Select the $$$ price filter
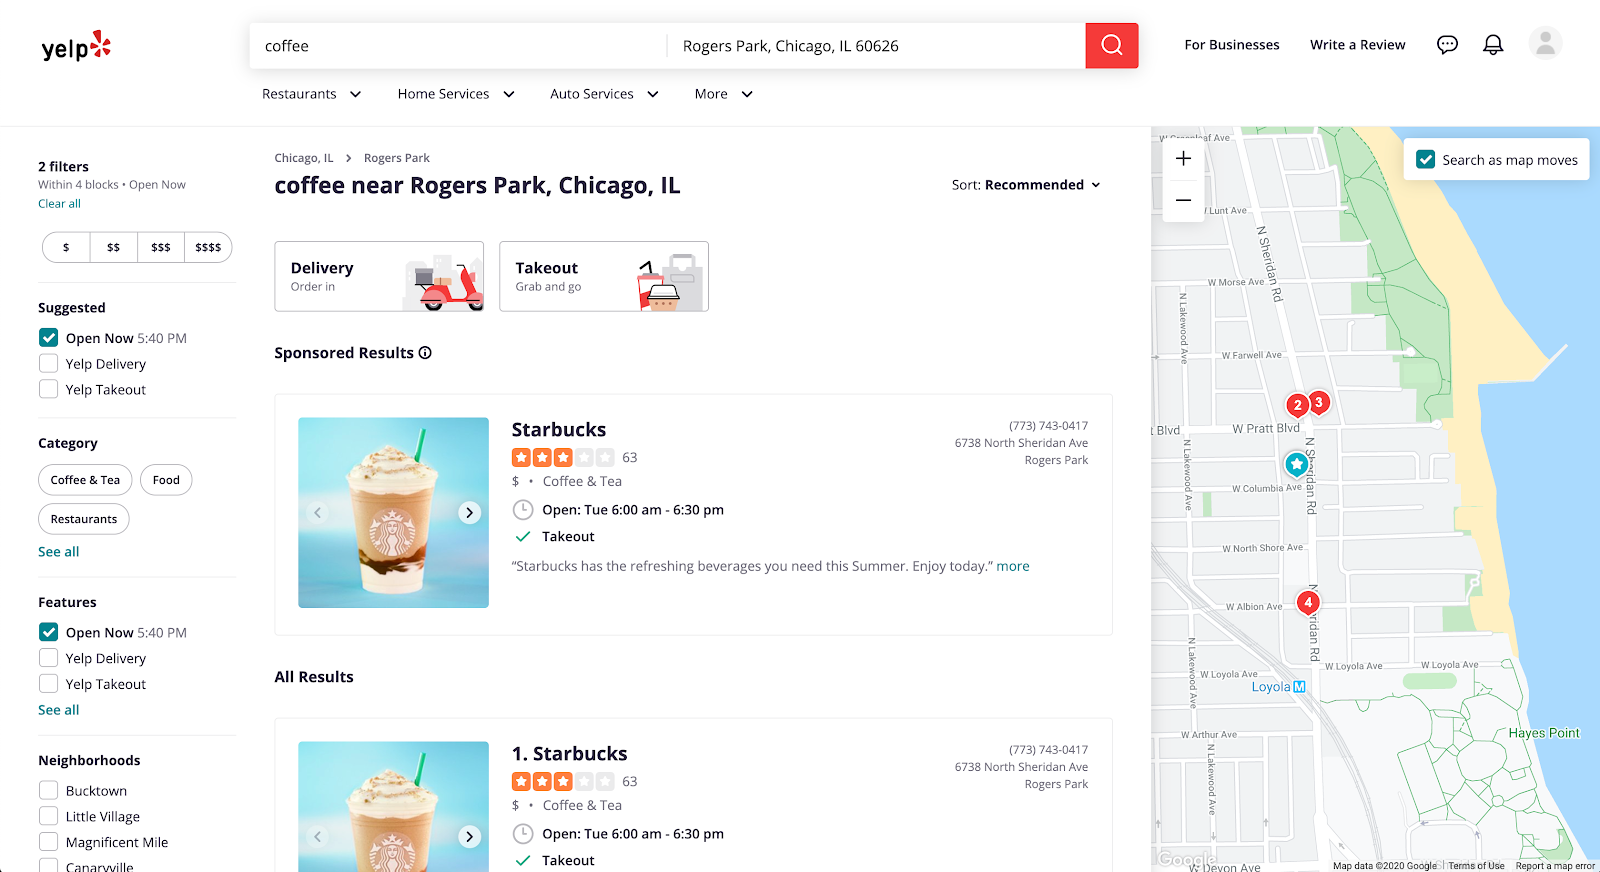The width and height of the screenshot is (1600, 872). point(161,247)
